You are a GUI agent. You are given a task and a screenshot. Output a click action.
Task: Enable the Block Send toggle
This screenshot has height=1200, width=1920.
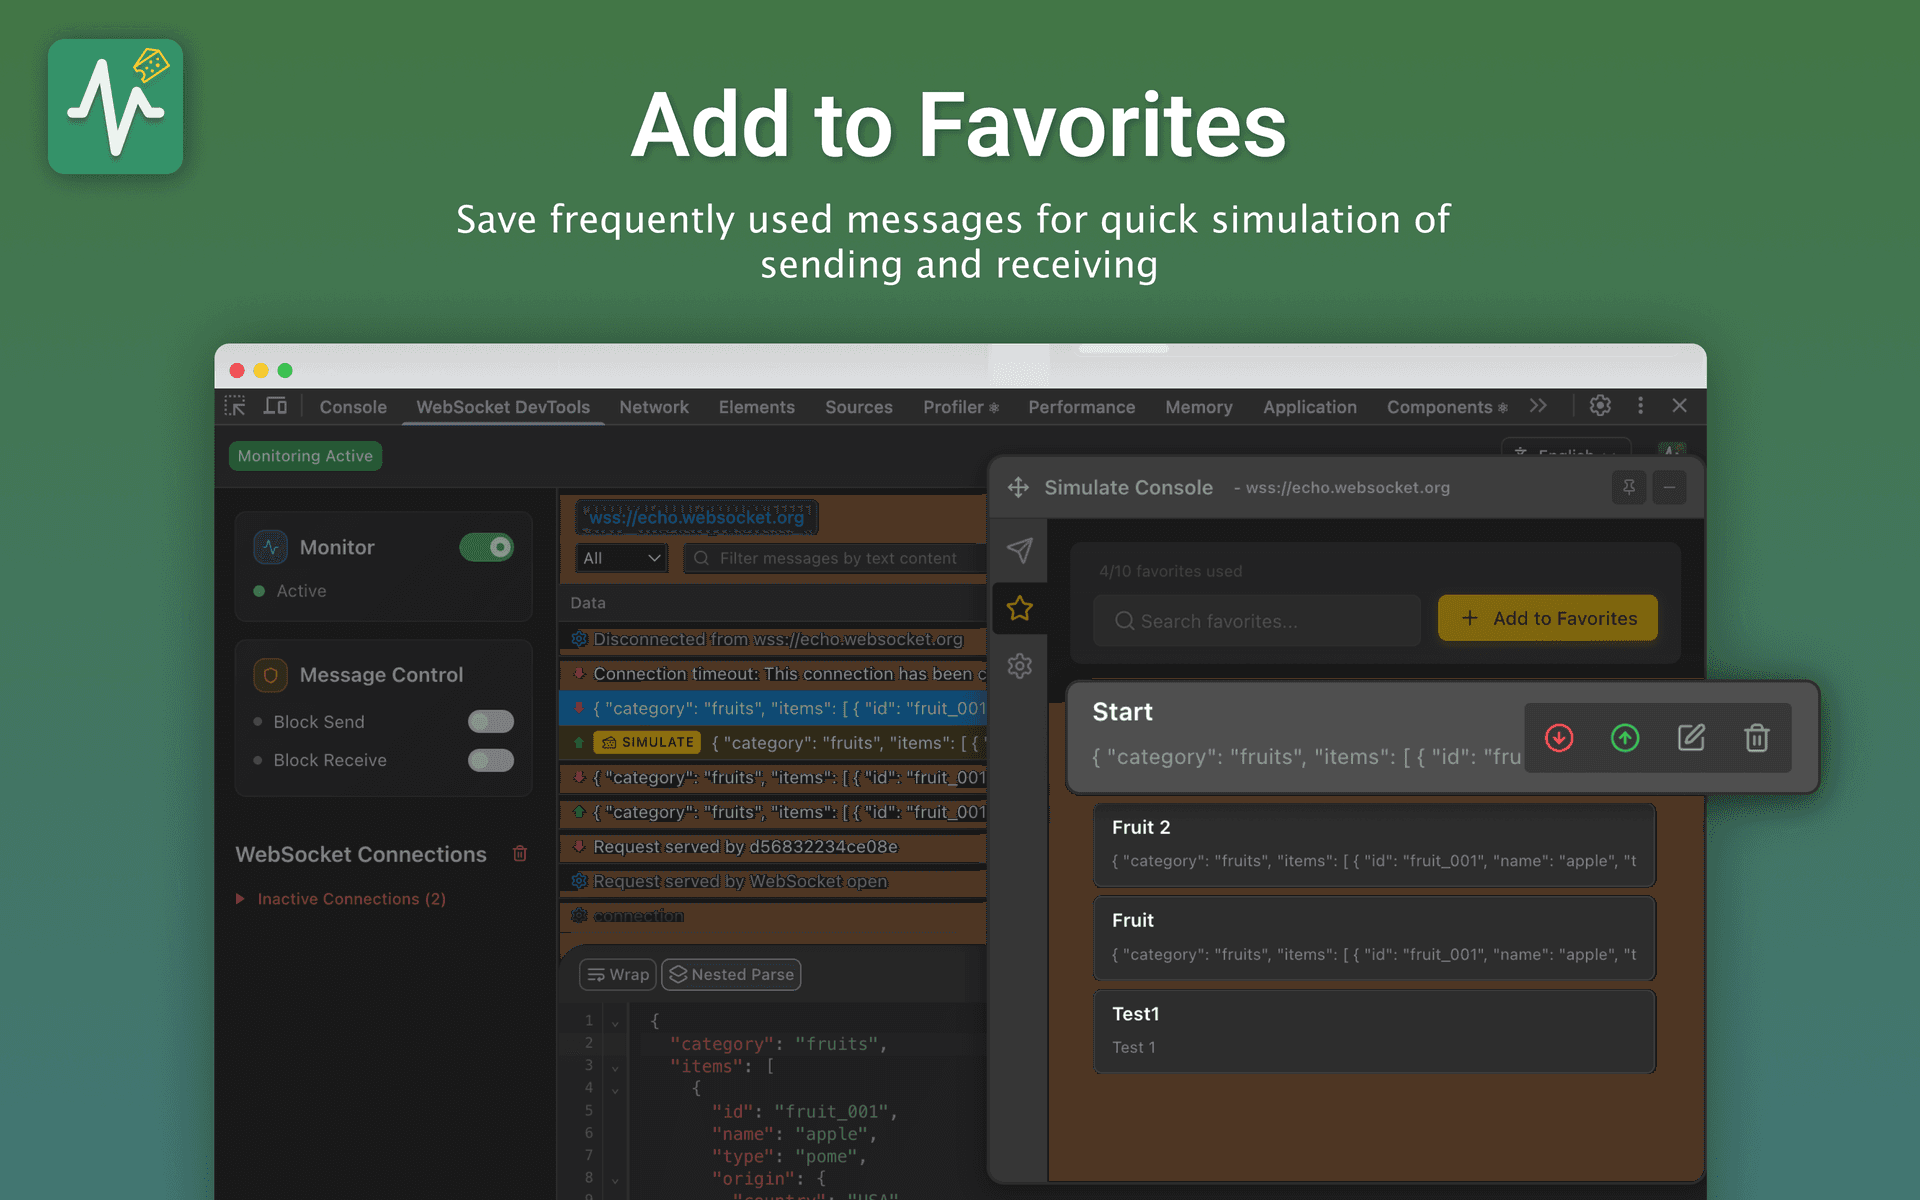pos(490,721)
